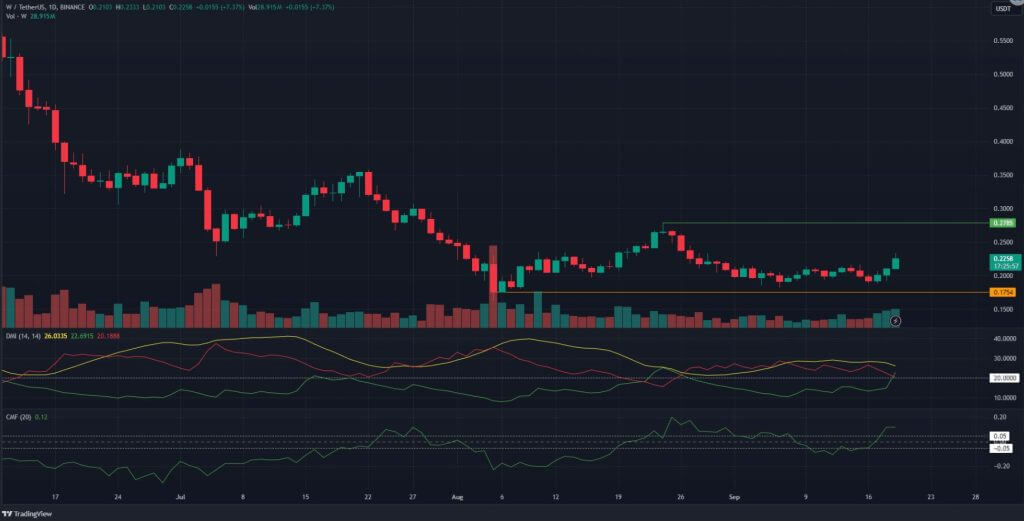
Task: Select the orange horizontal support line
Action: tap(744, 292)
